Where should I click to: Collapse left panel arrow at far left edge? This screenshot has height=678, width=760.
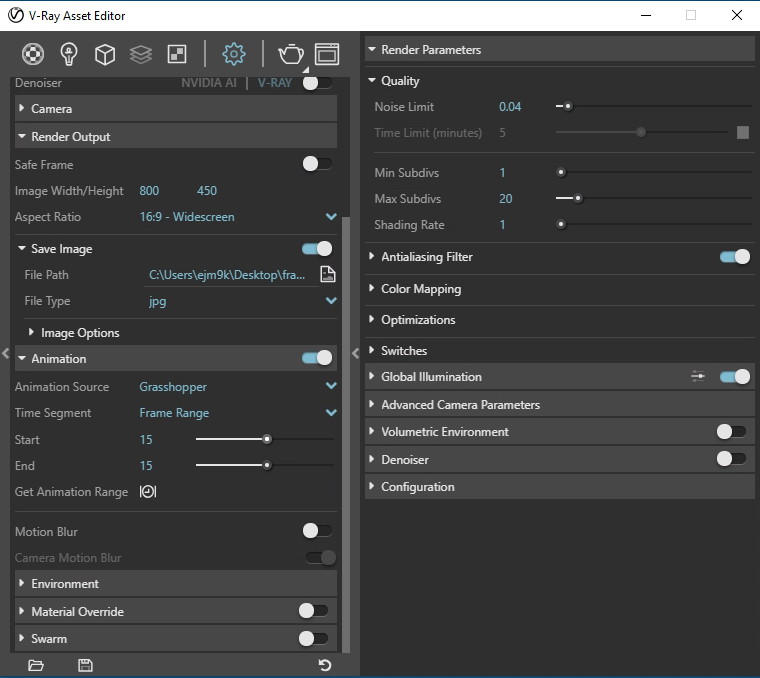click(x=5, y=353)
